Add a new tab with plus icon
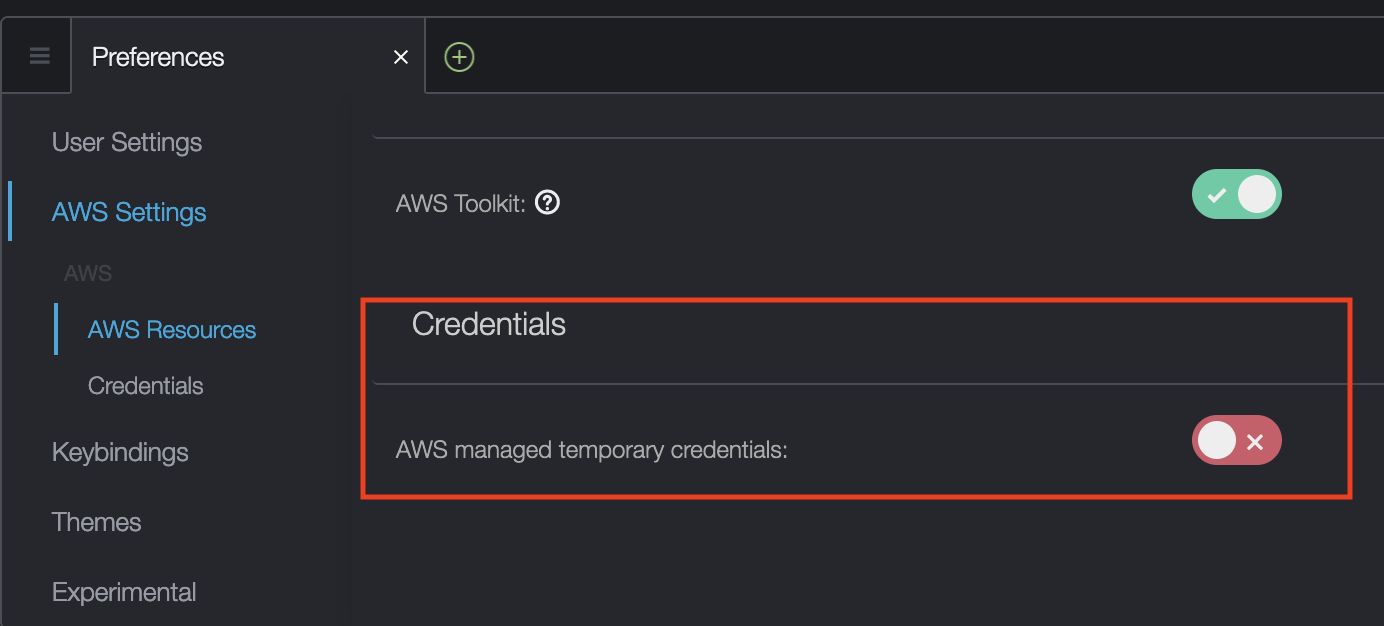 click(x=459, y=57)
